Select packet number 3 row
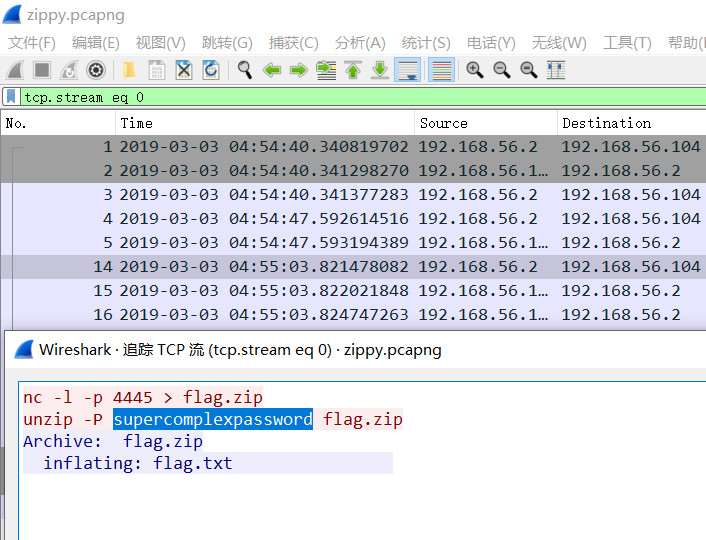The height and width of the screenshot is (540, 706). (x=353, y=194)
